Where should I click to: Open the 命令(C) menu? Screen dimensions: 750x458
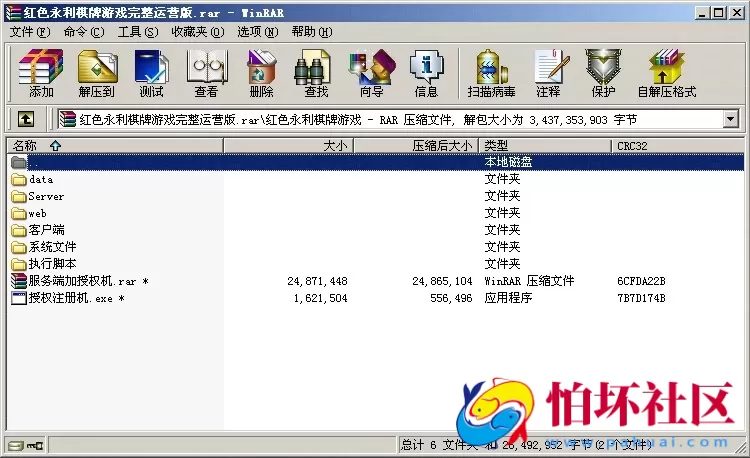pos(84,32)
